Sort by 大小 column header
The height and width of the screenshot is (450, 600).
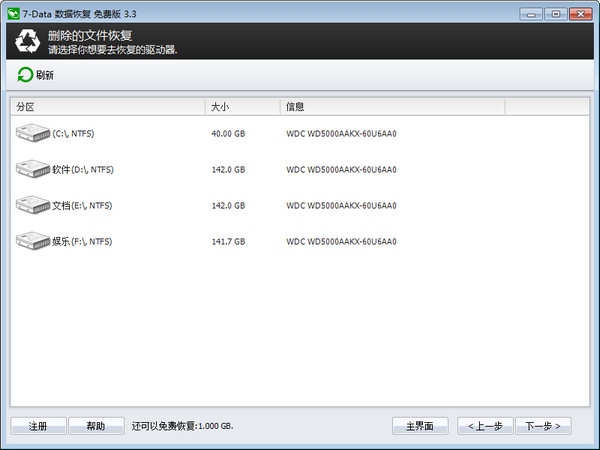[x=243, y=107]
